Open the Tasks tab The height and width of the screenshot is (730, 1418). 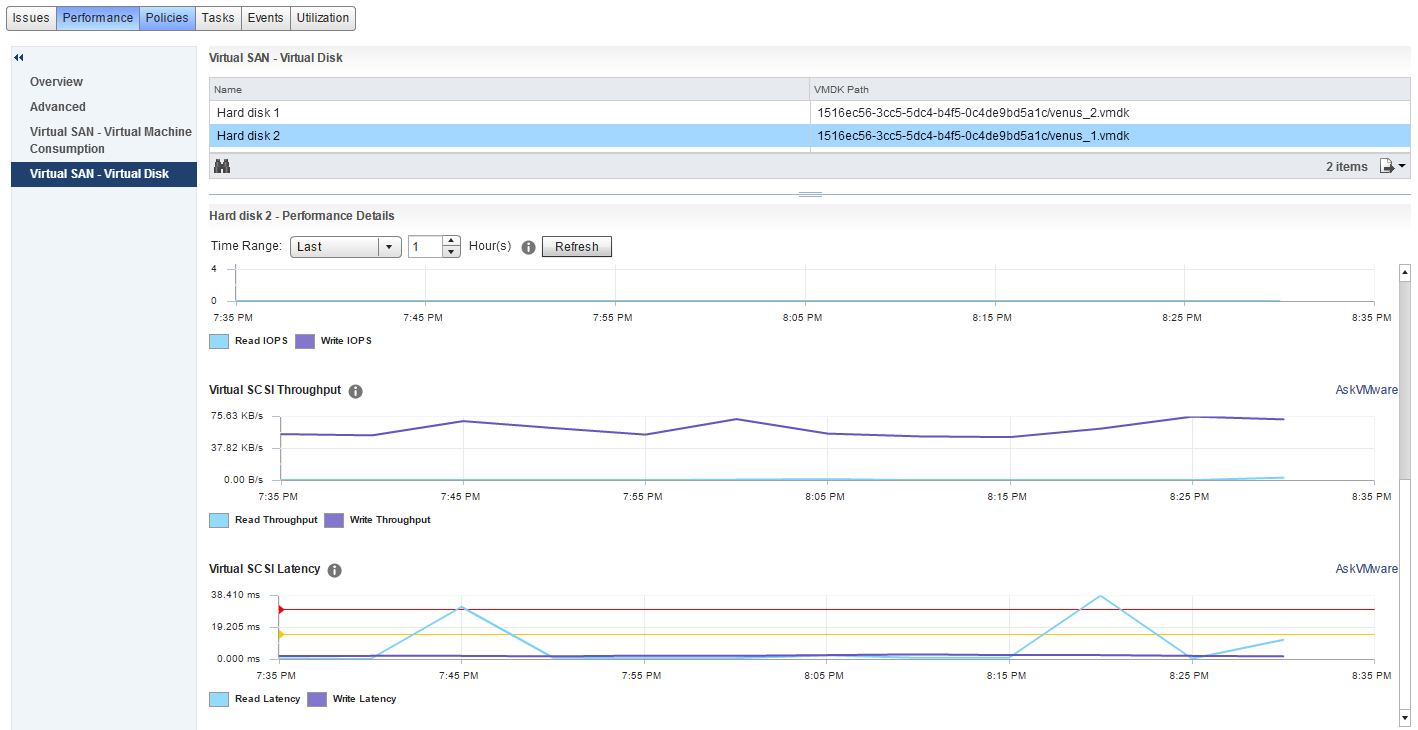[217, 18]
